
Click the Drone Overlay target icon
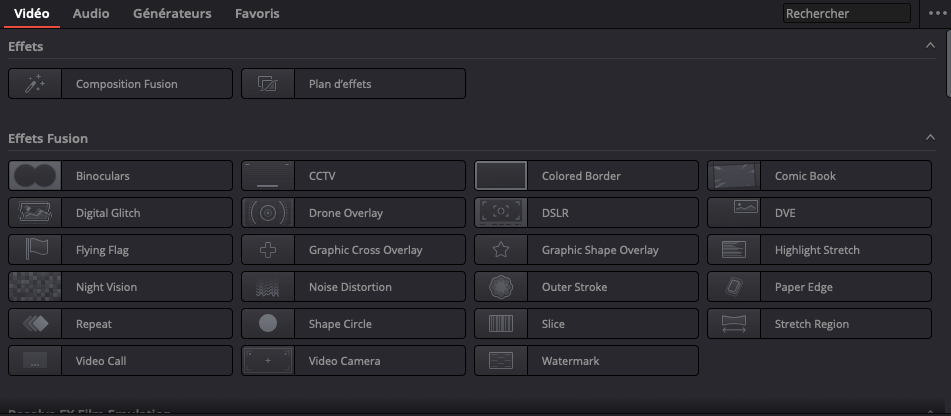click(x=268, y=213)
